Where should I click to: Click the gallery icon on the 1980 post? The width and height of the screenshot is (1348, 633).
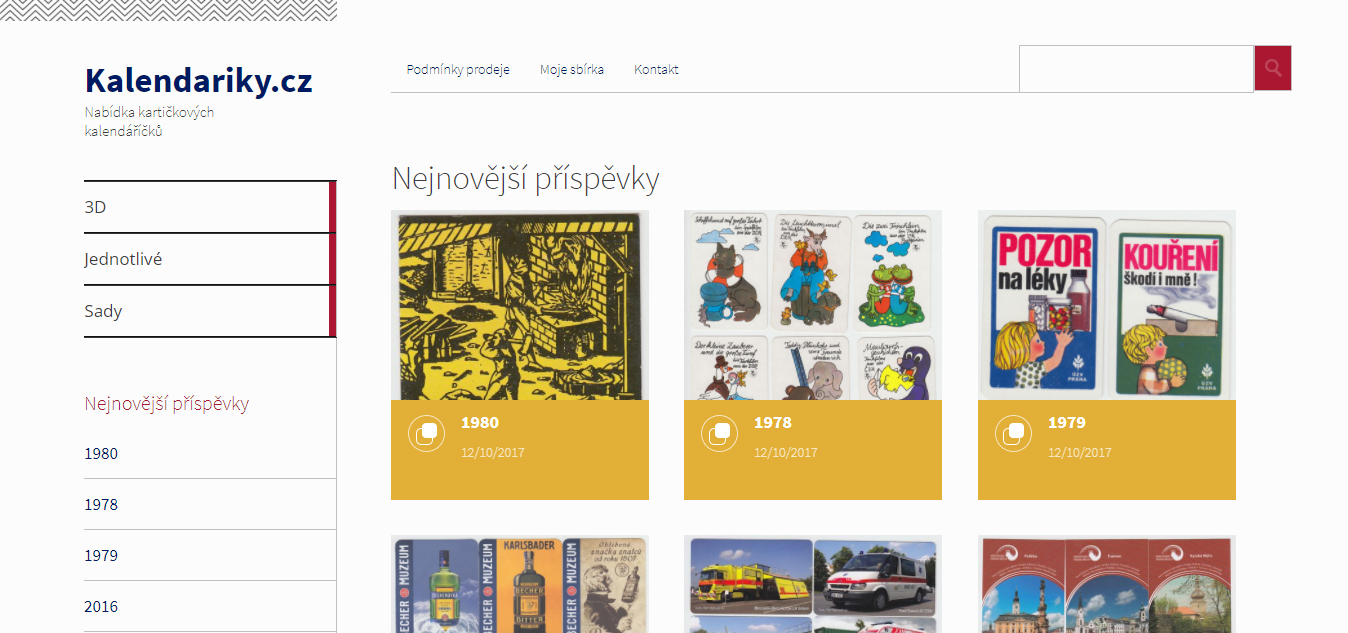426,434
